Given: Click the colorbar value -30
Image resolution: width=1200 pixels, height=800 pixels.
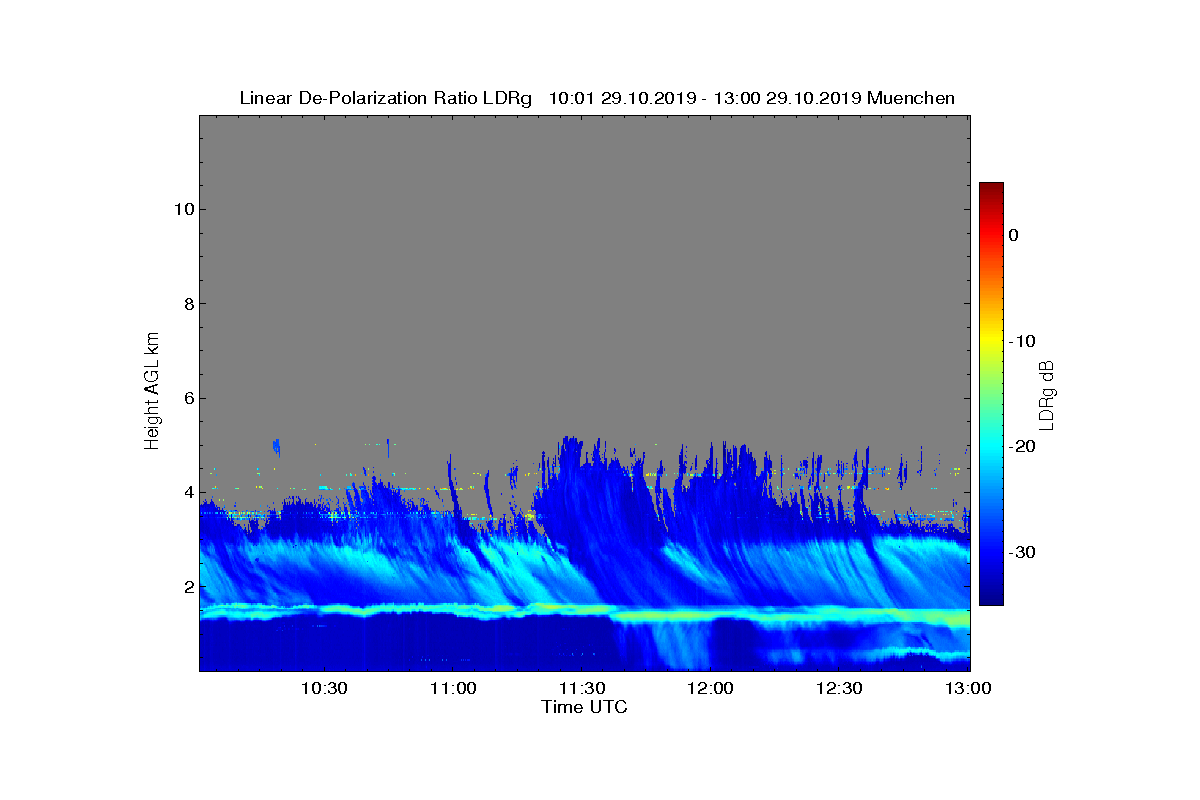Looking at the screenshot, I should tap(1021, 553).
